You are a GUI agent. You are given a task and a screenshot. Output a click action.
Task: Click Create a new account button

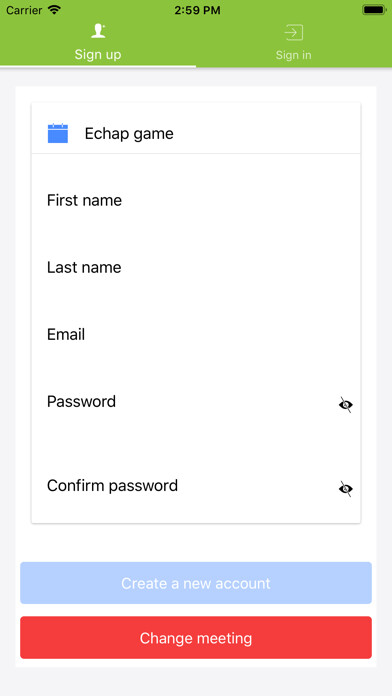click(196, 583)
